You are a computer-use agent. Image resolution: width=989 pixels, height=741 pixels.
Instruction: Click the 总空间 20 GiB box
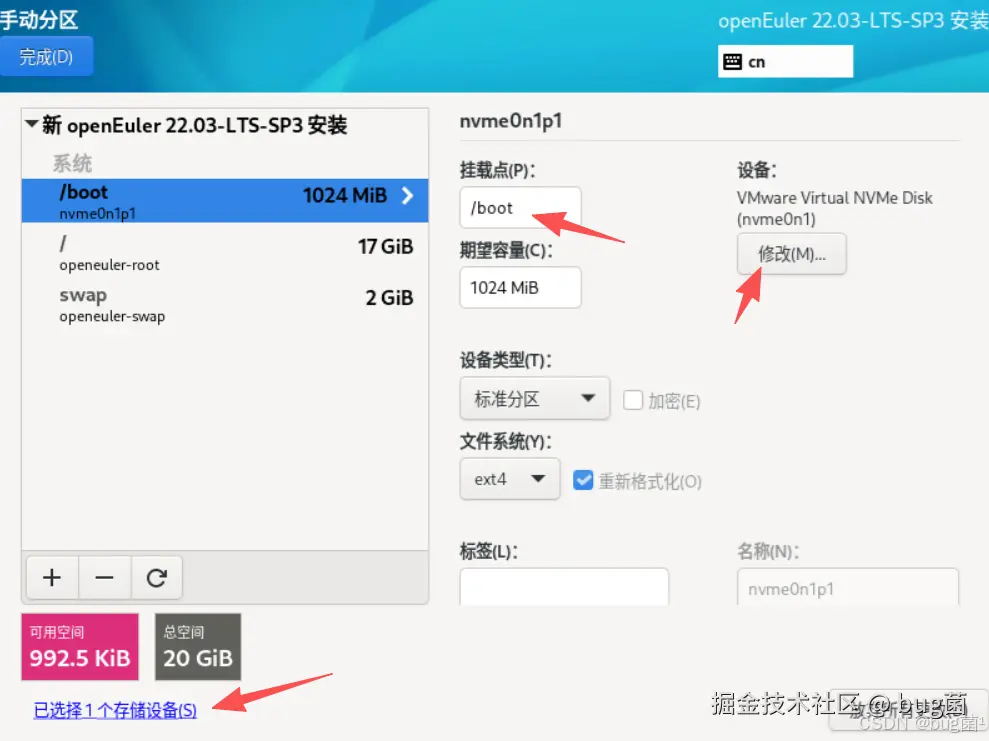click(x=198, y=647)
